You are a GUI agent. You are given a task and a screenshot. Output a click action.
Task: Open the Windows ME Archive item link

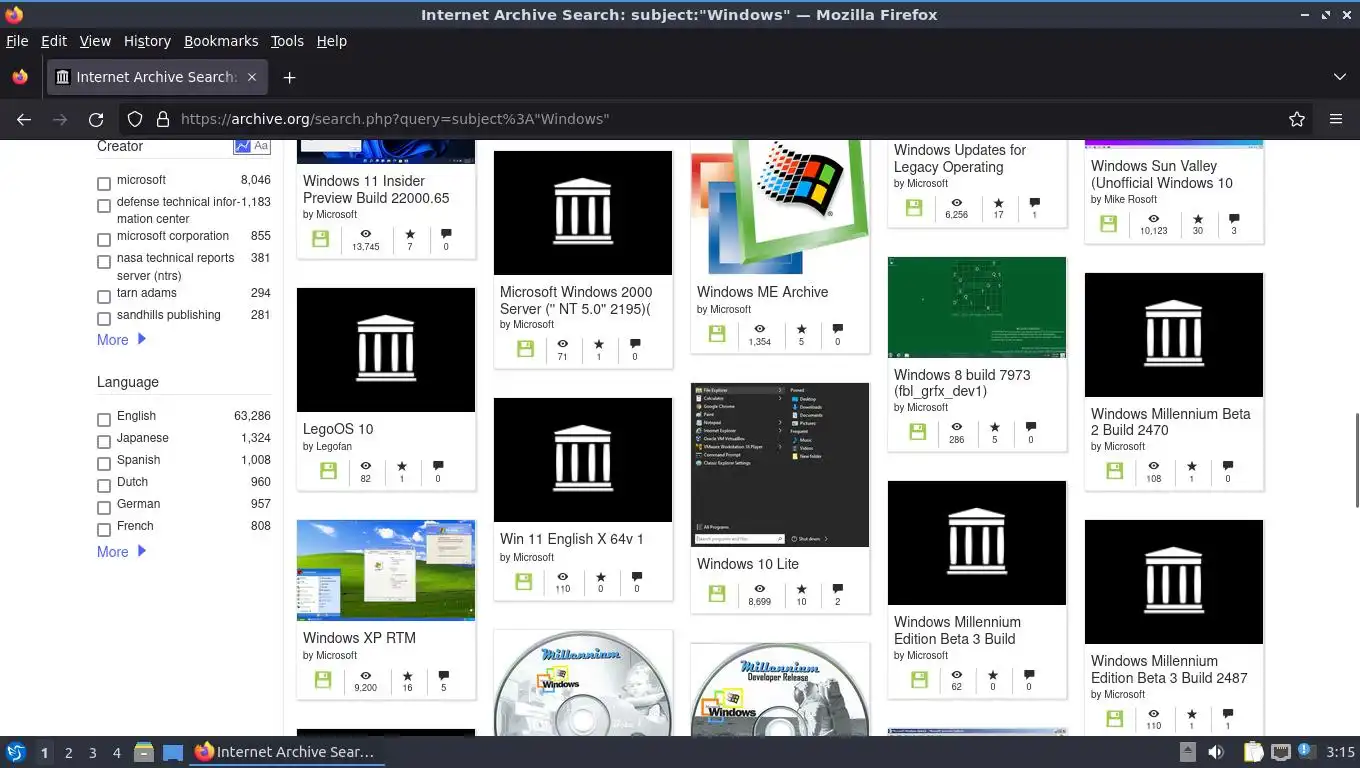[x=762, y=292]
